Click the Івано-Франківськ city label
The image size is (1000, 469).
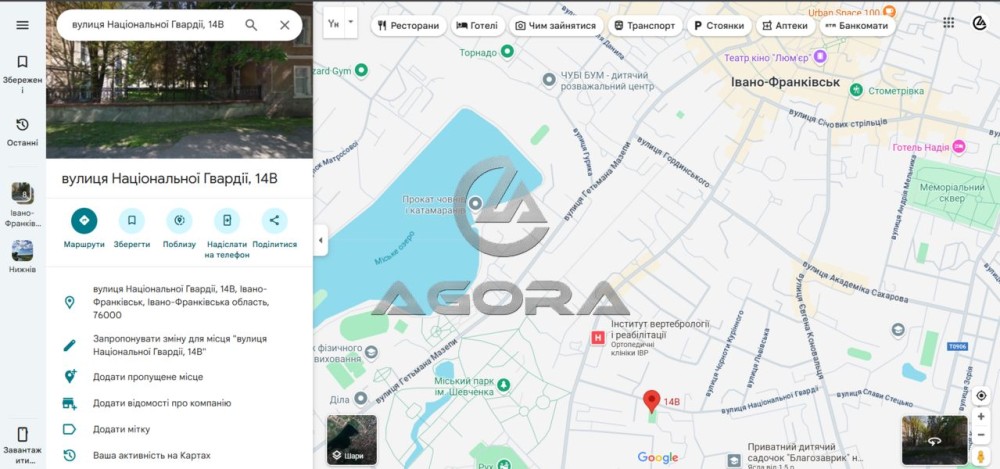(x=785, y=82)
